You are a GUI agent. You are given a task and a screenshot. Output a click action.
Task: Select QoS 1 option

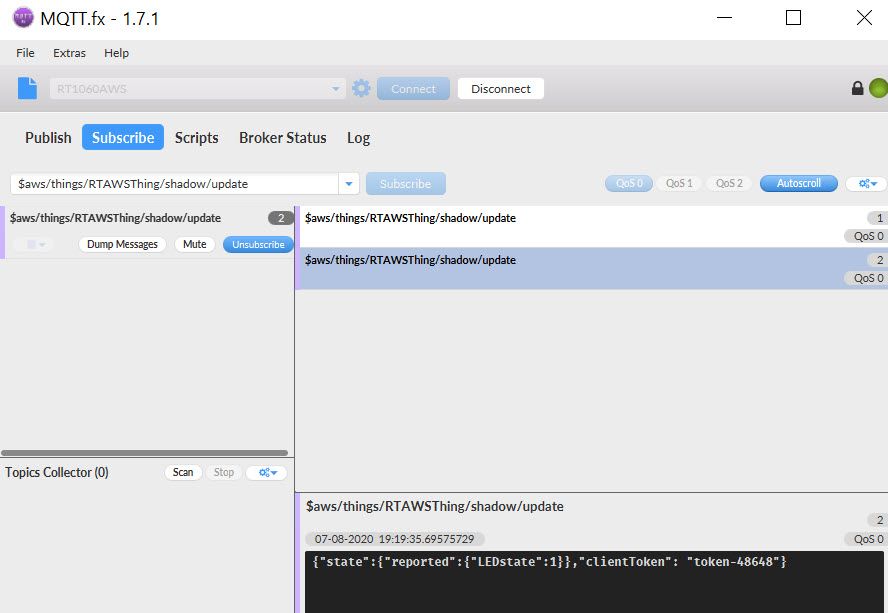pos(679,184)
